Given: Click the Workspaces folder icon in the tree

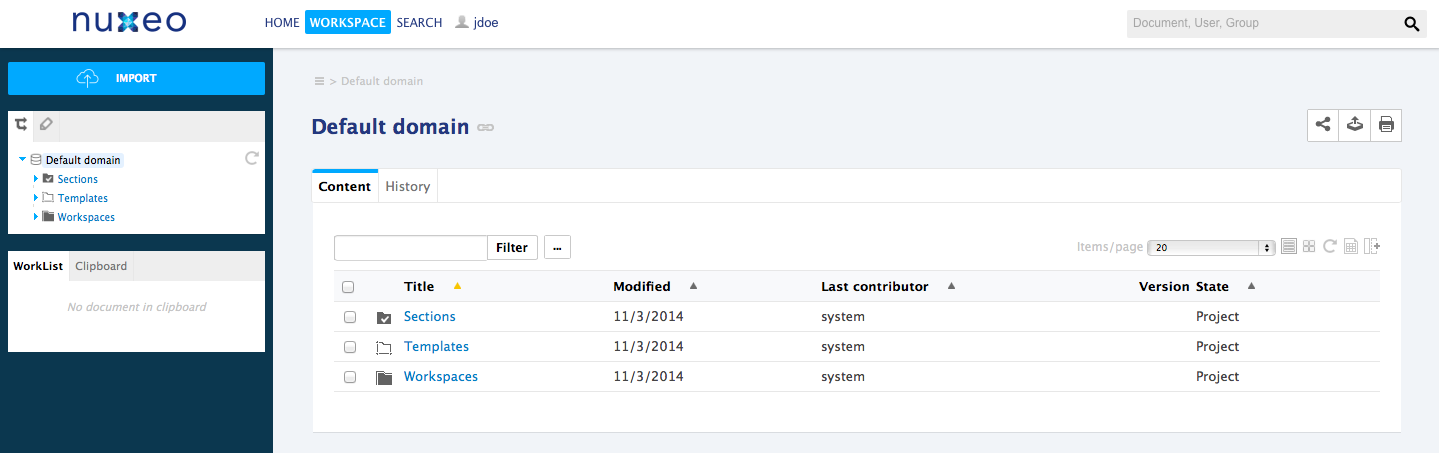Looking at the screenshot, I should [x=48, y=216].
